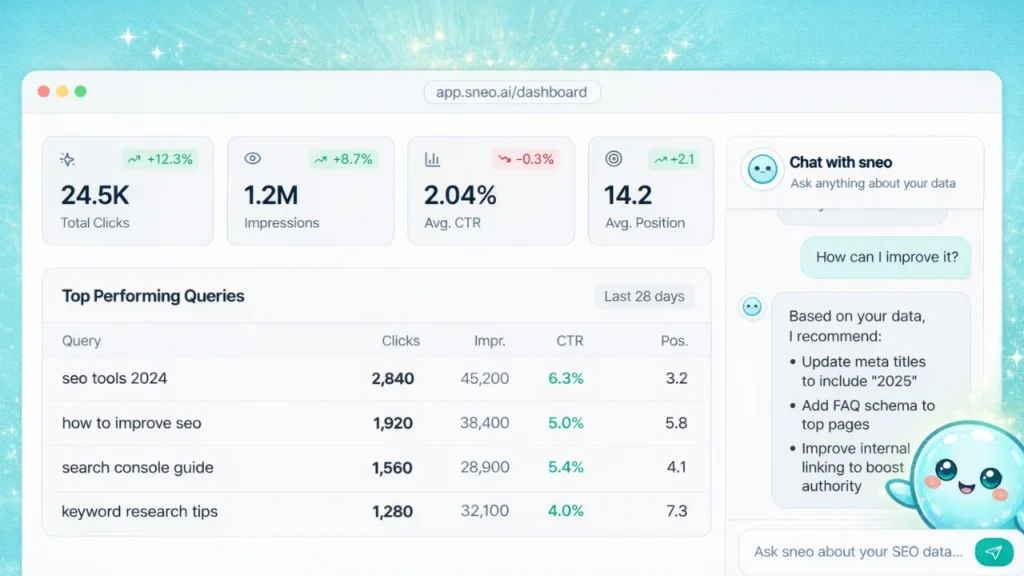1024x576 pixels.
Task: Toggle the +2.1 badge on Avg. Position
Action: coord(673,158)
